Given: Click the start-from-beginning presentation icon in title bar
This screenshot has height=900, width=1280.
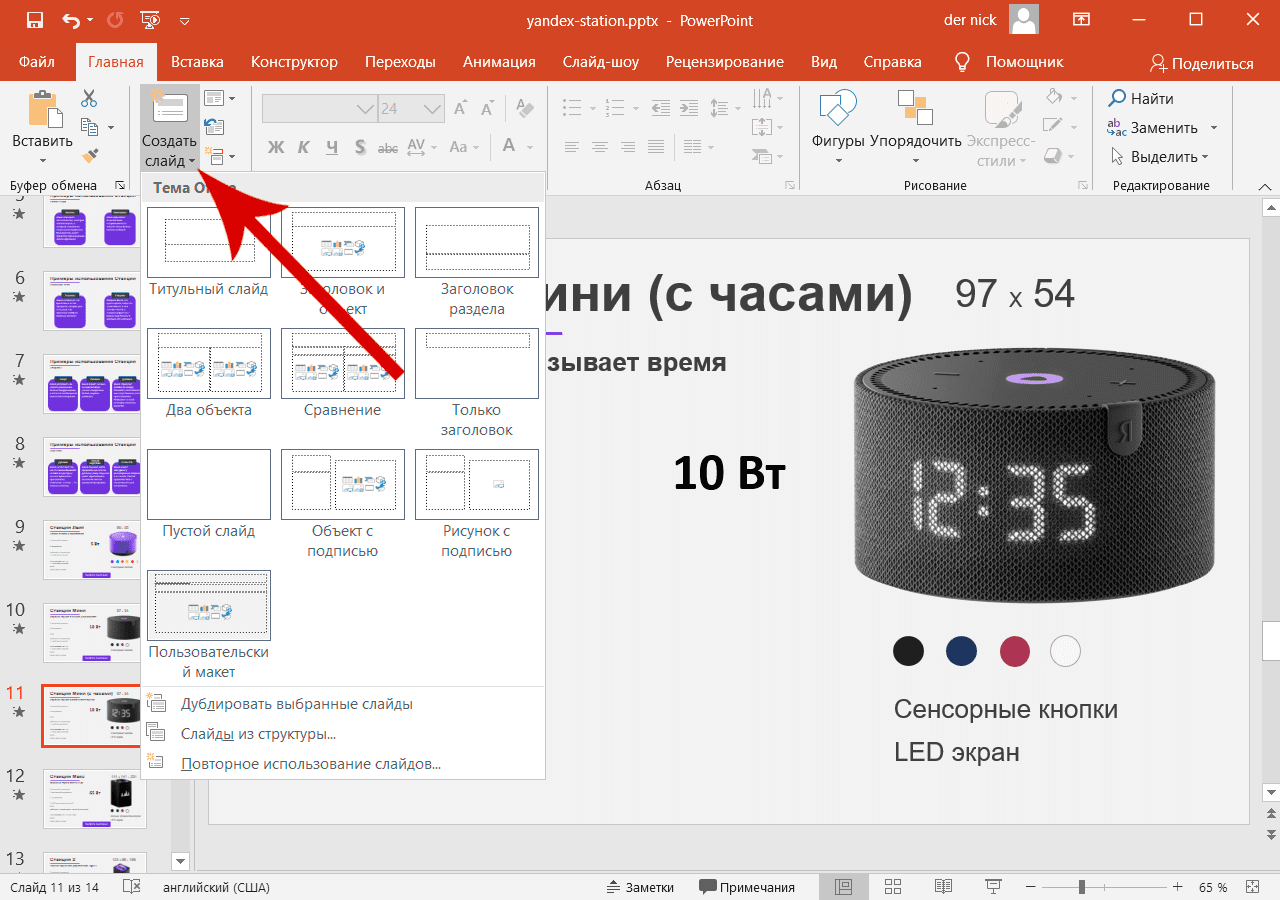Looking at the screenshot, I should point(150,20).
